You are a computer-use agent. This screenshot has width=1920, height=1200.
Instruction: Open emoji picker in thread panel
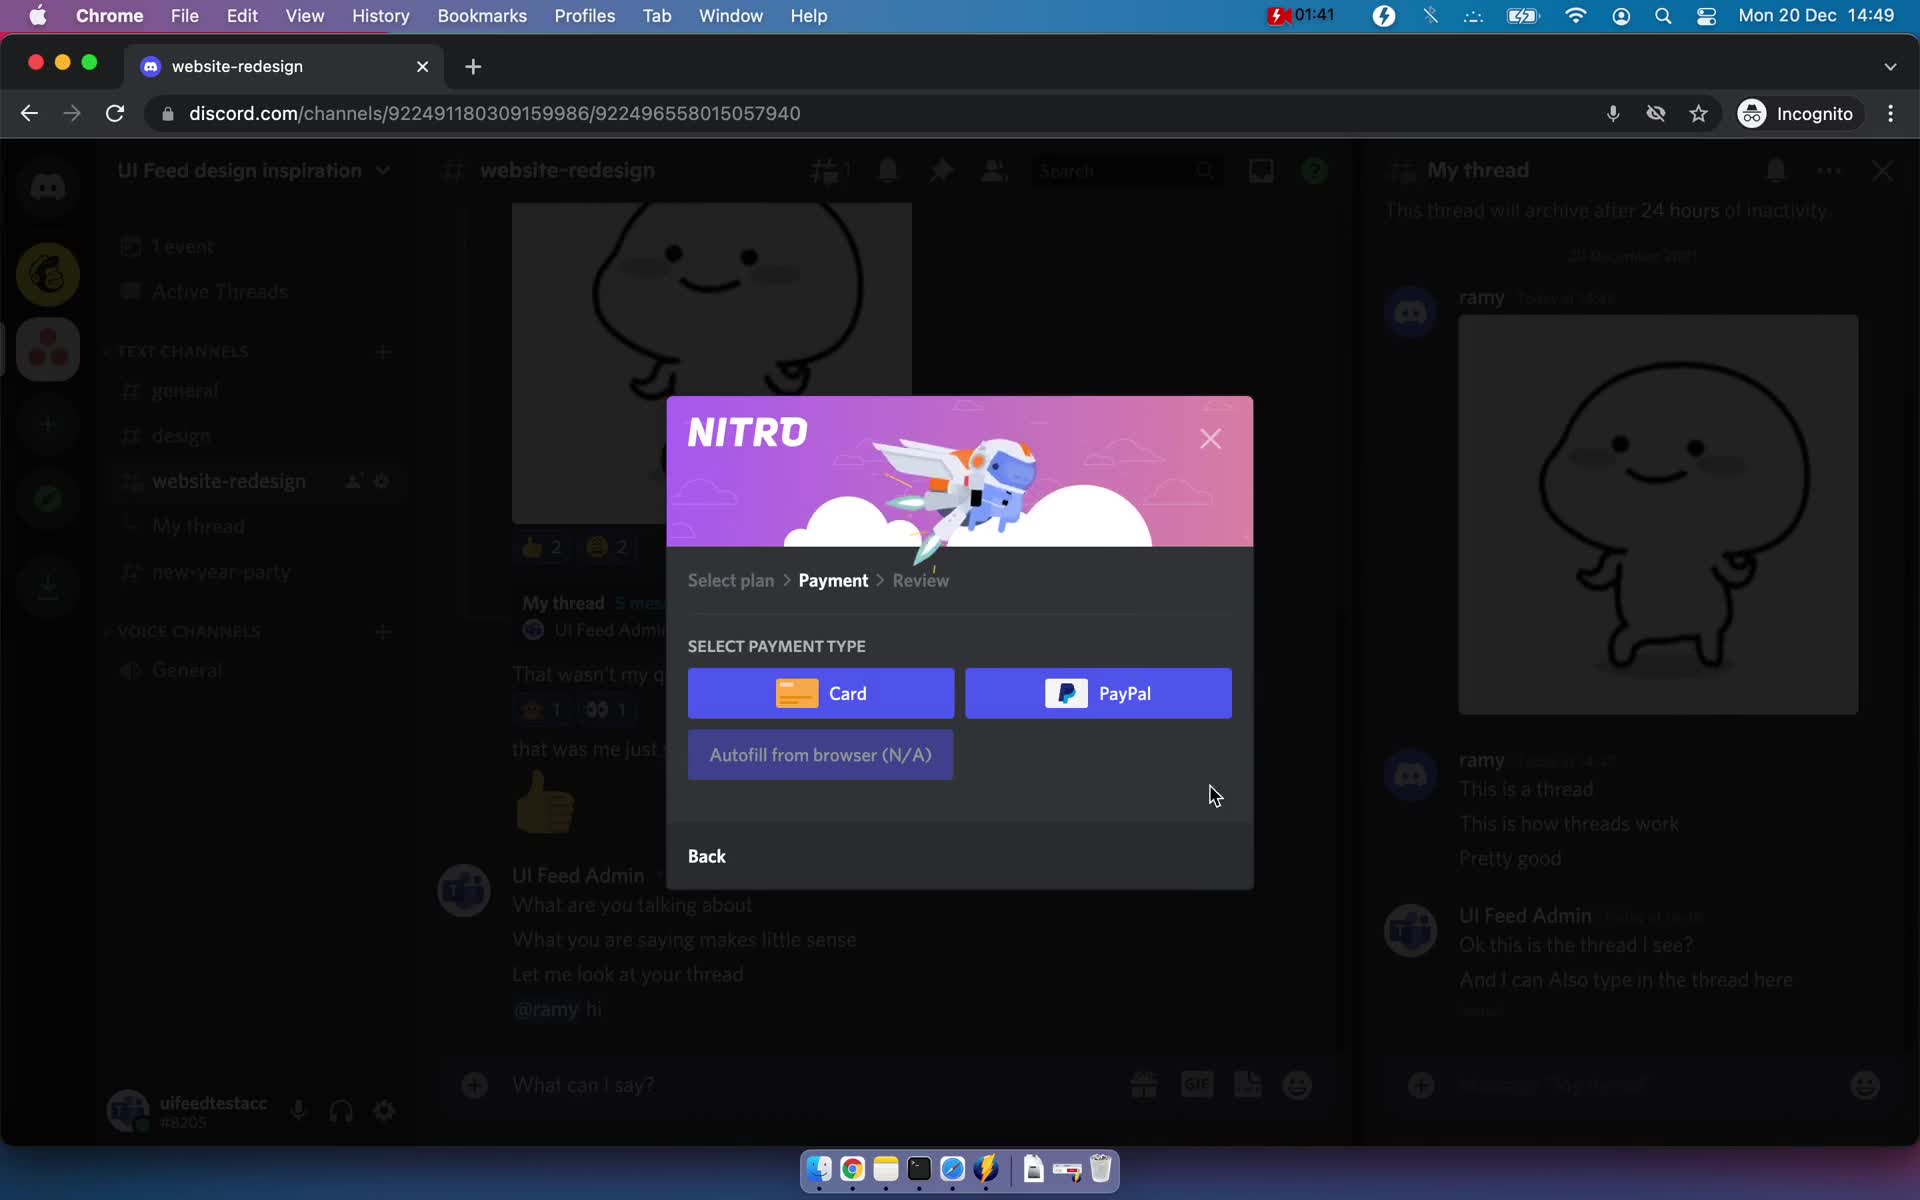coord(1865,1085)
